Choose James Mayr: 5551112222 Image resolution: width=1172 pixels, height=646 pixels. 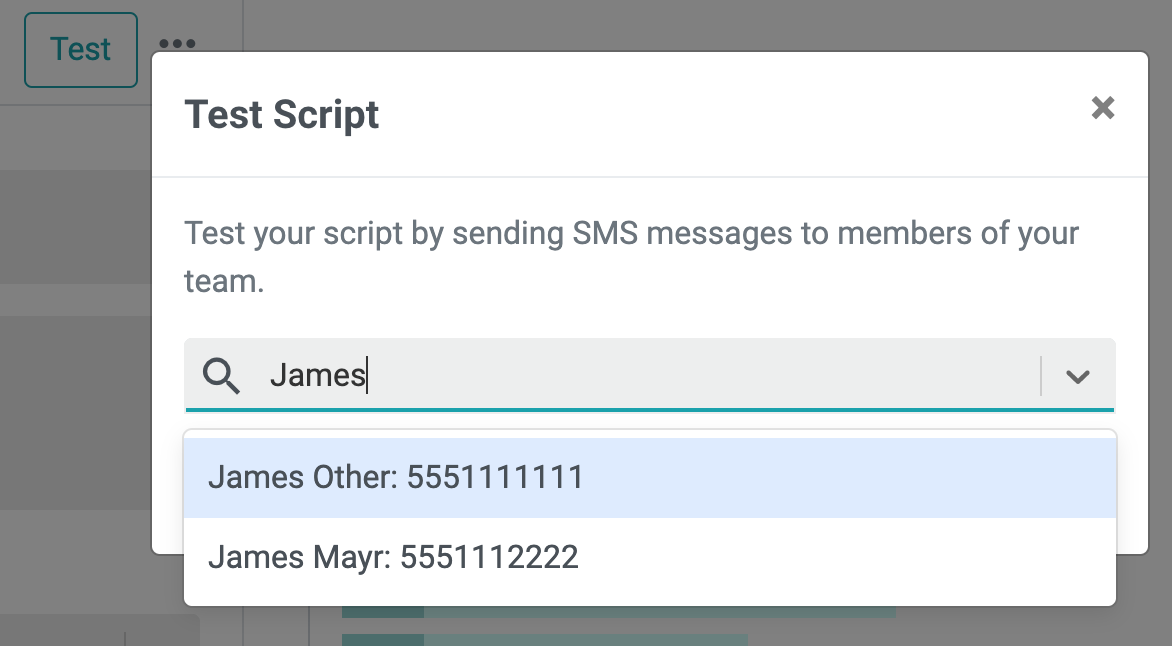point(650,557)
